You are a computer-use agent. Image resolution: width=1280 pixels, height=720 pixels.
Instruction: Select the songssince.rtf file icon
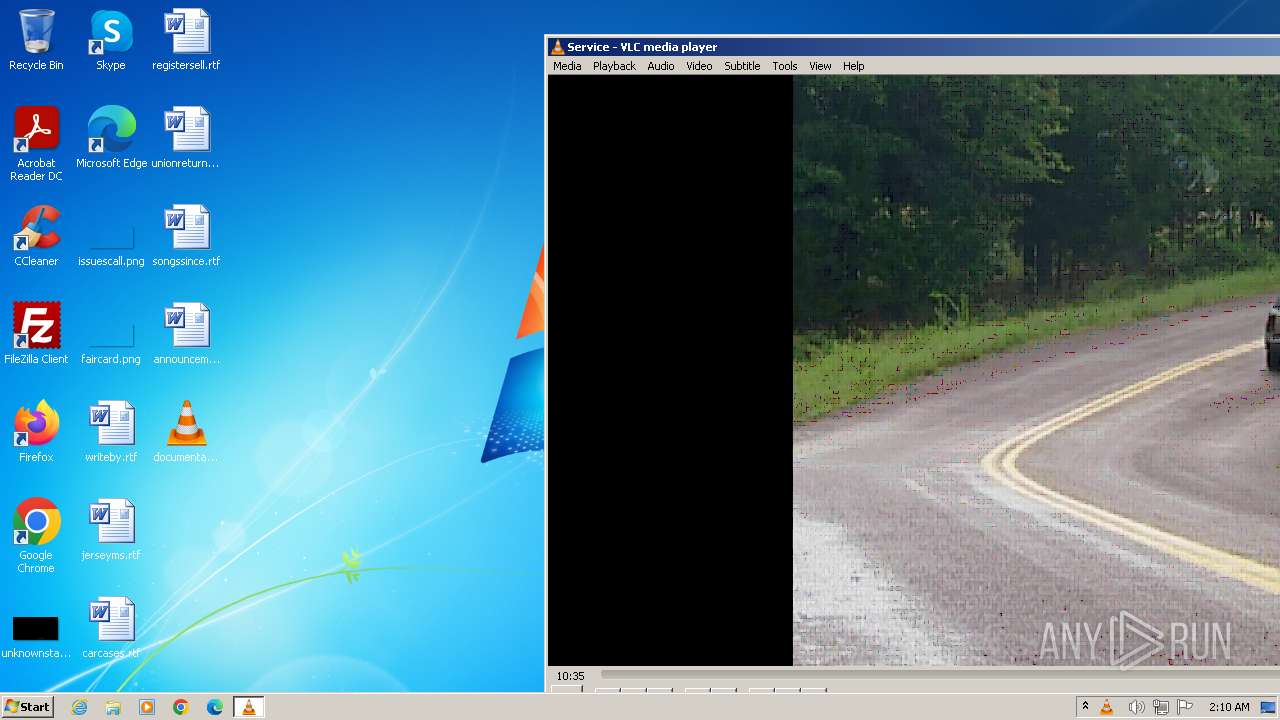pyautogui.click(x=186, y=236)
